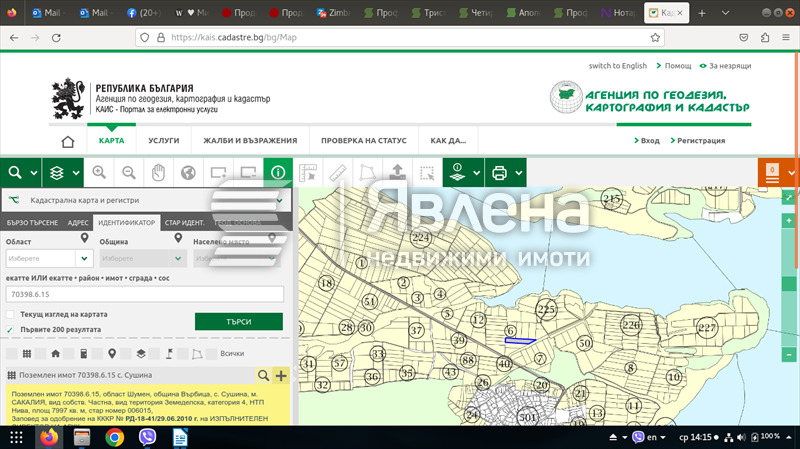This screenshot has height=449, width=800.
Task: Add parcel 70398.6.15 using plus icon
Action: (280, 375)
